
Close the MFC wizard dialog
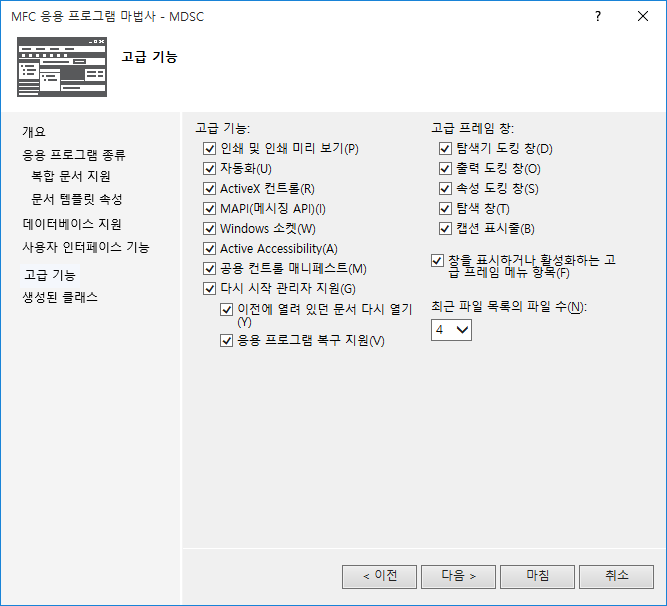coord(643,16)
